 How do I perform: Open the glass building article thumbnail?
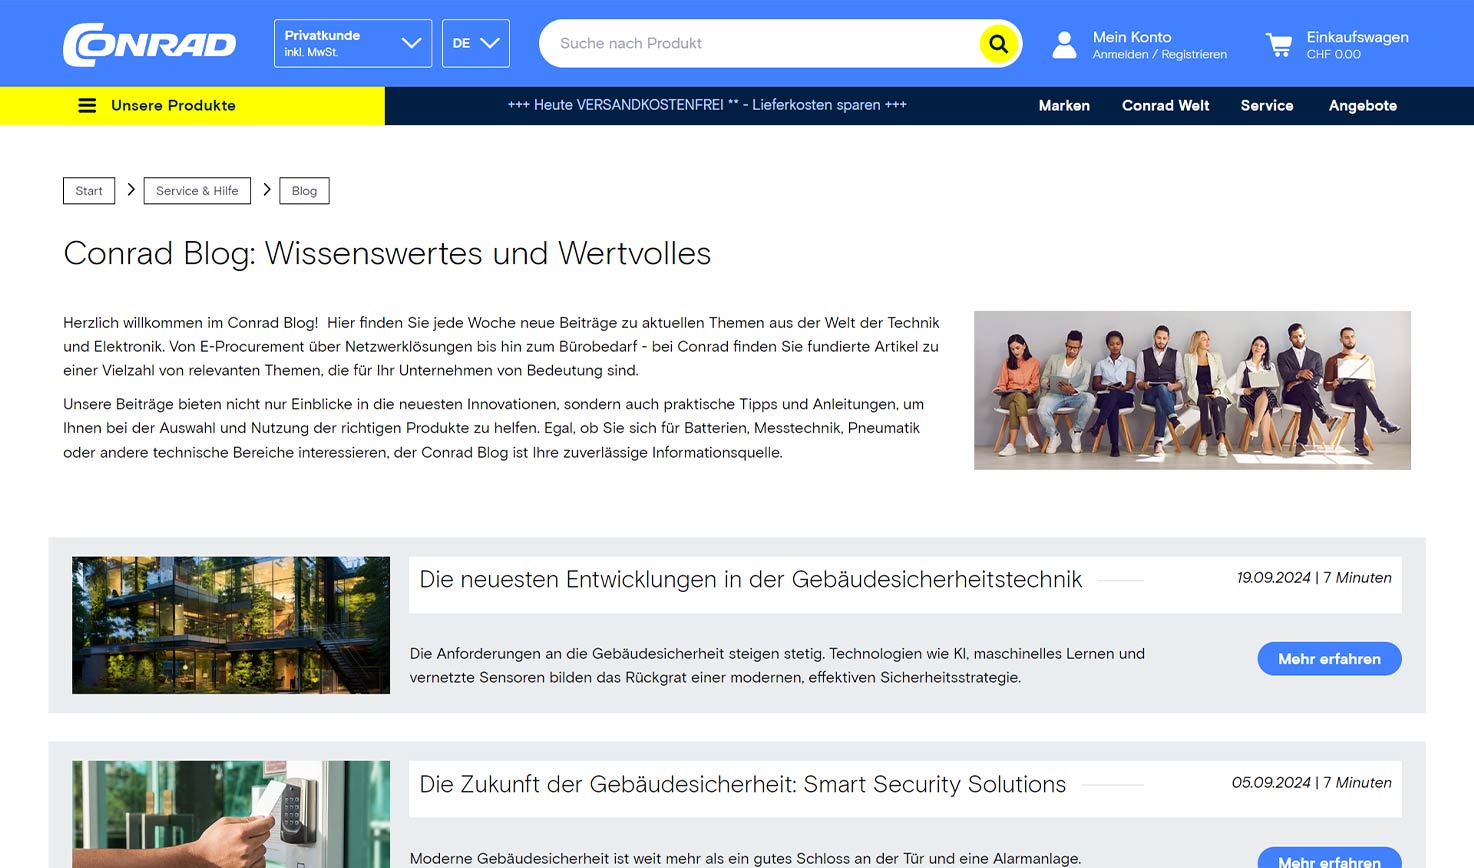pyautogui.click(x=230, y=624)
